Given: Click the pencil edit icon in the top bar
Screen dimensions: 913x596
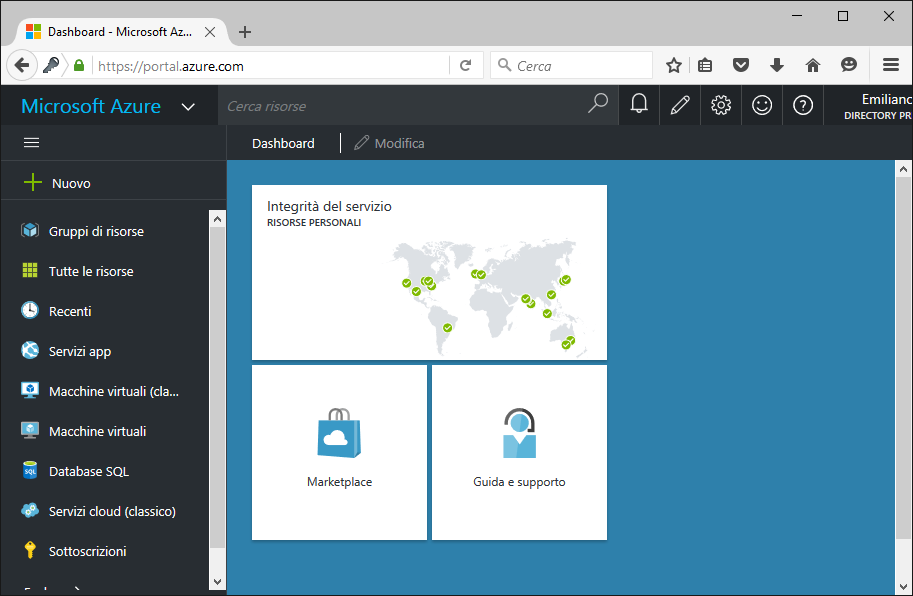Looking at the screenshot, I should pos(680,105).
